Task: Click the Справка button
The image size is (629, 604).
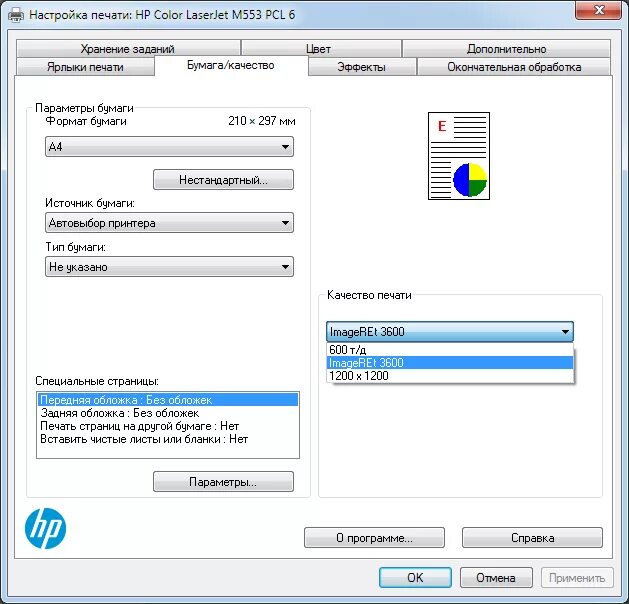Action: (532, 537)
